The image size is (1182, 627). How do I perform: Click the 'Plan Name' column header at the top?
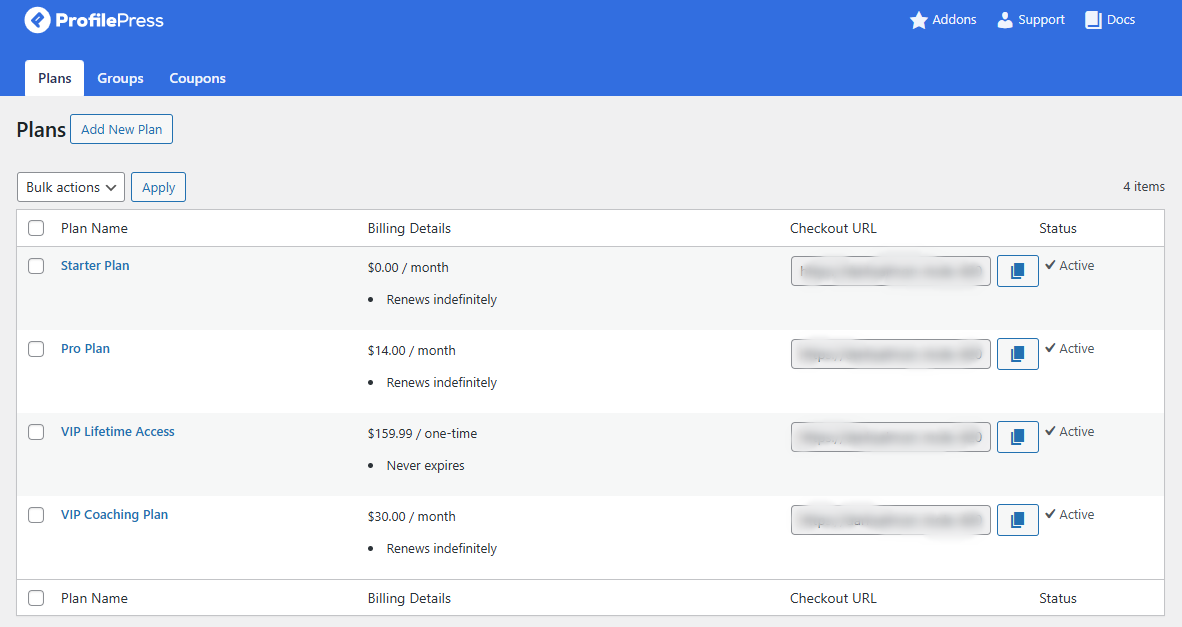pyautogui.click(x=94, y=228)
